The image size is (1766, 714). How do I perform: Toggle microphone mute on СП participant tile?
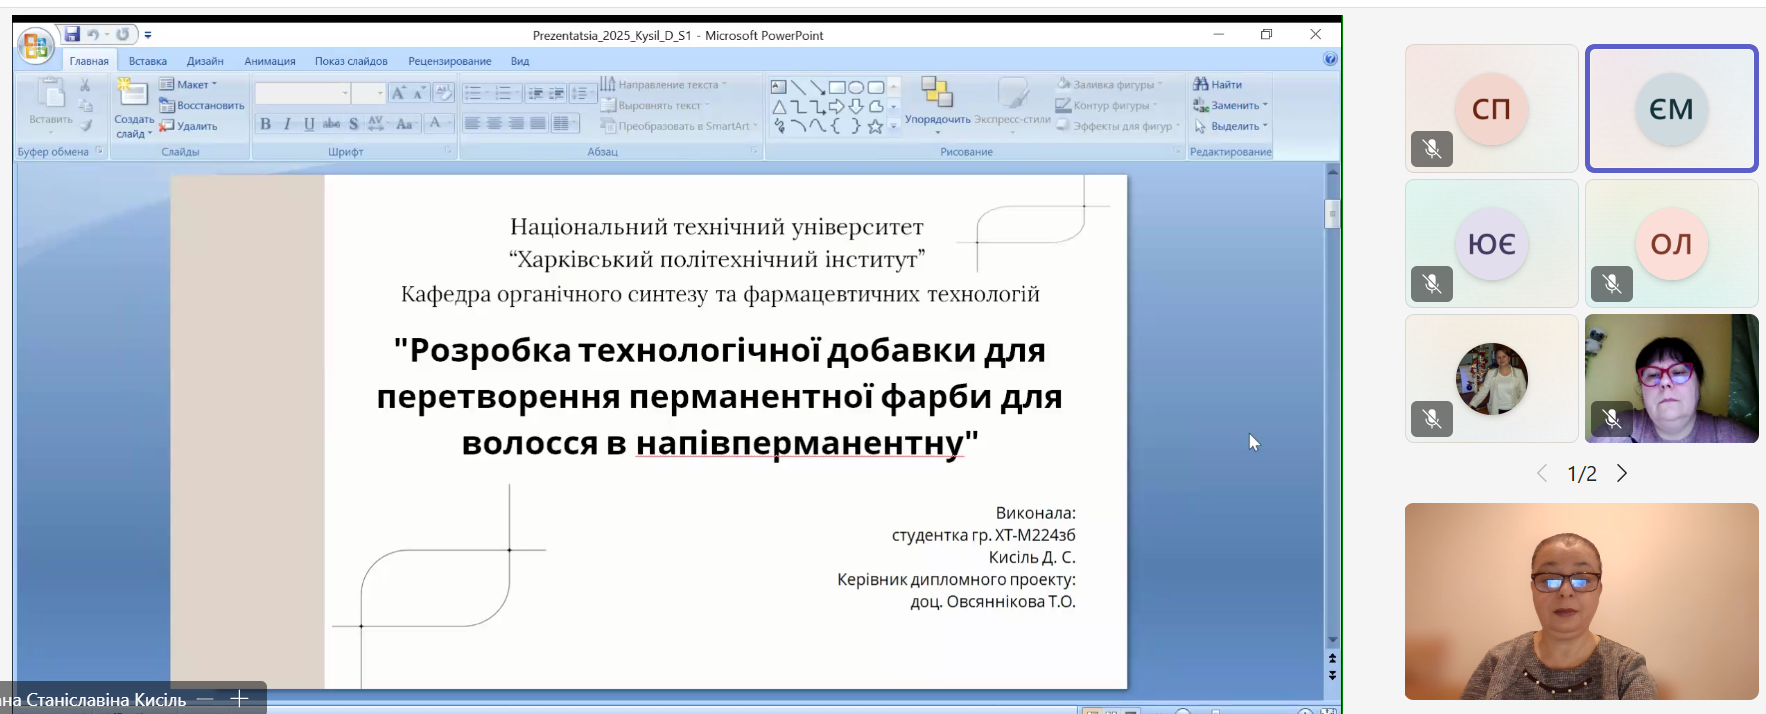(1432, 149)
